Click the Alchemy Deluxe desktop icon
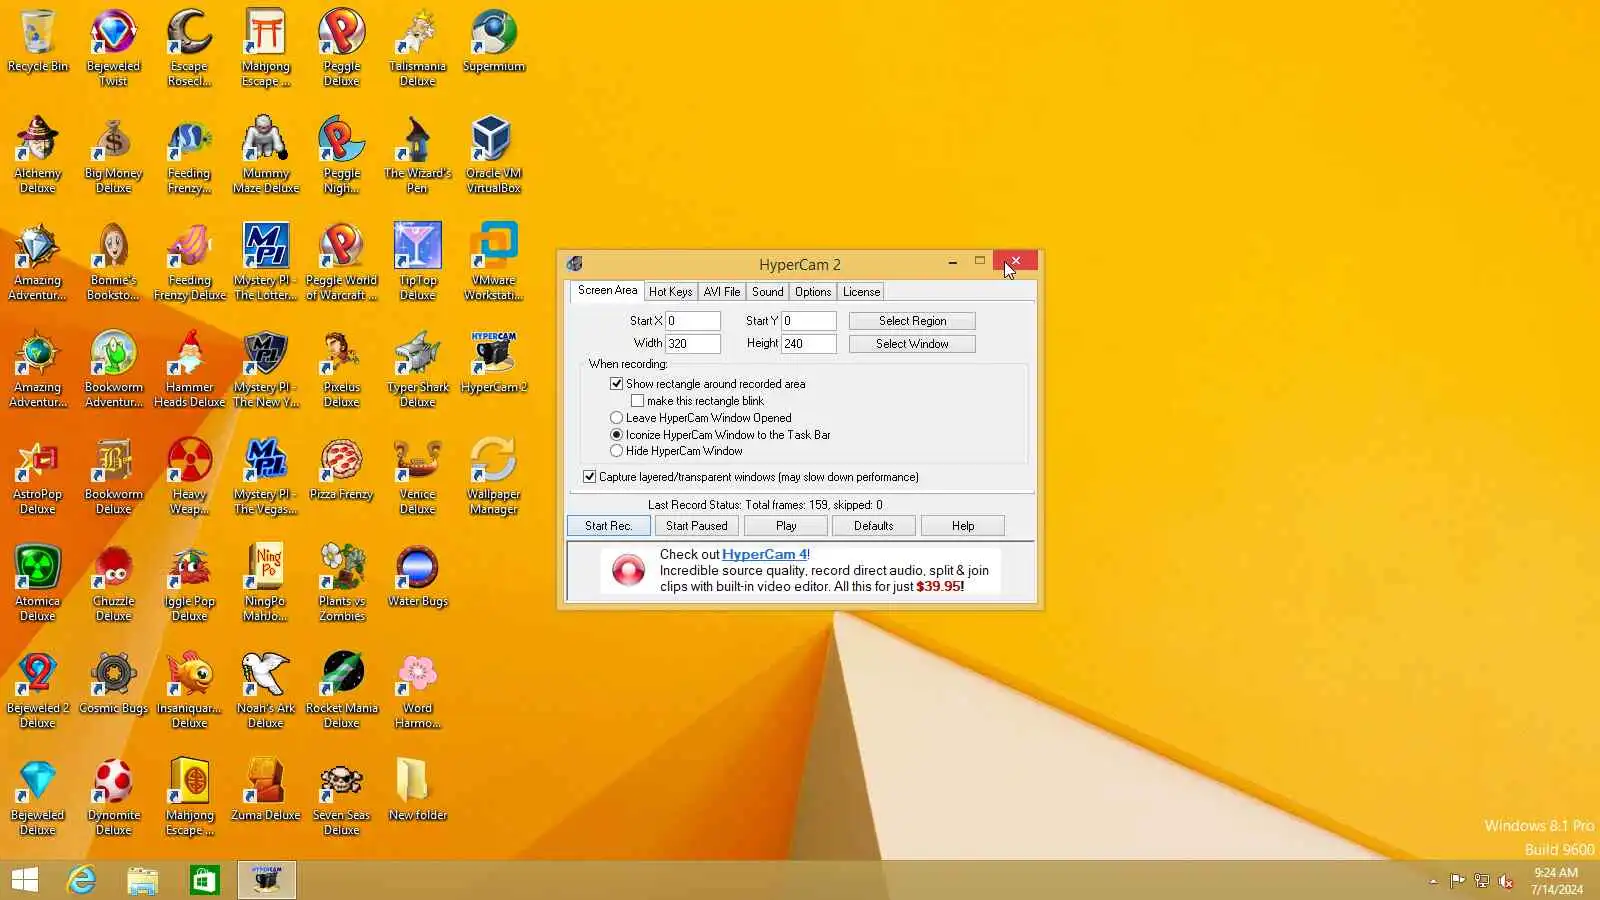Viewport: 1600px width, 900px height. tap(38, 155)
